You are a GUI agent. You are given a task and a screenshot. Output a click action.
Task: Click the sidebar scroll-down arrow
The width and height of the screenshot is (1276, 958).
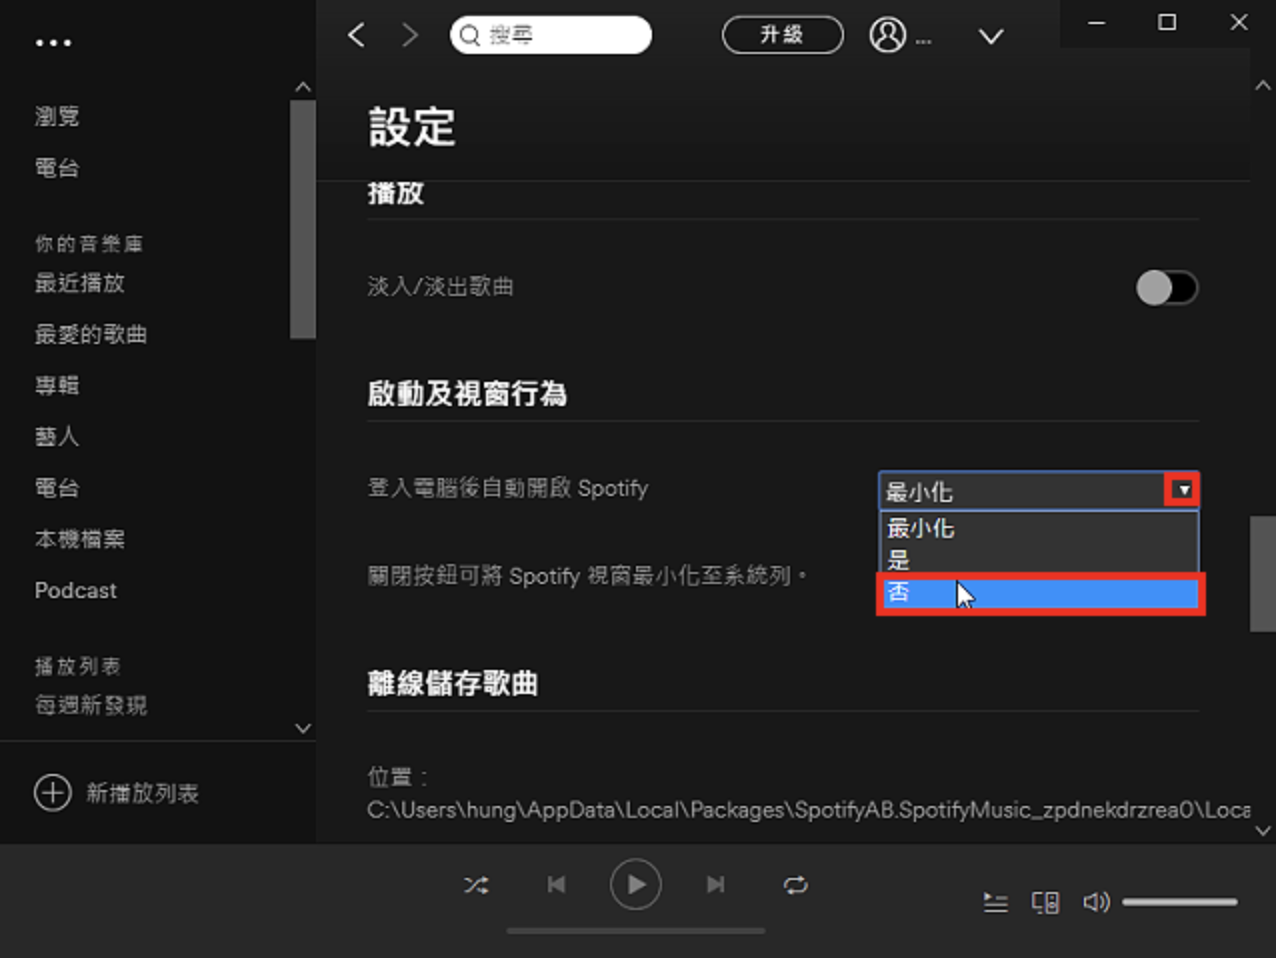[x=303, y=729]
